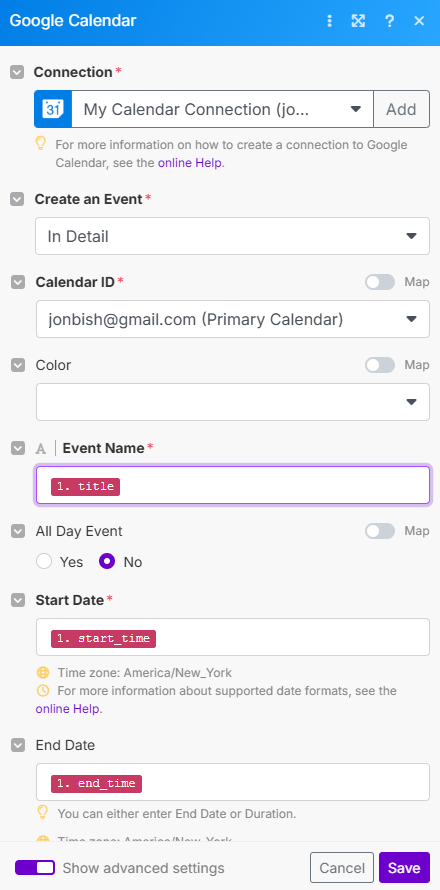
Task: Select Yes for All Day Event
Action: pyautogui.click(x=44, y=562)
